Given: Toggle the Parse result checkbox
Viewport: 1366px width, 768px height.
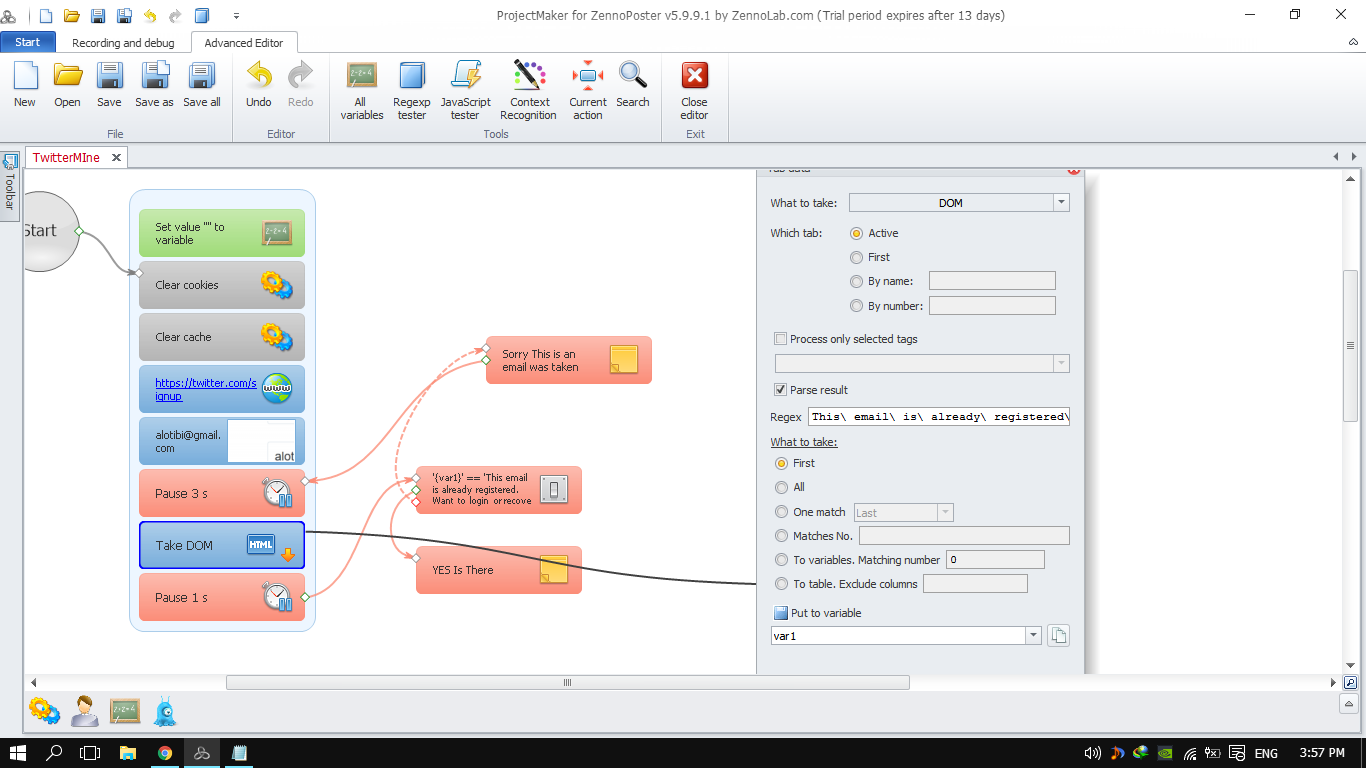Looking at the screenshot, I should click(x=781, y=390).
